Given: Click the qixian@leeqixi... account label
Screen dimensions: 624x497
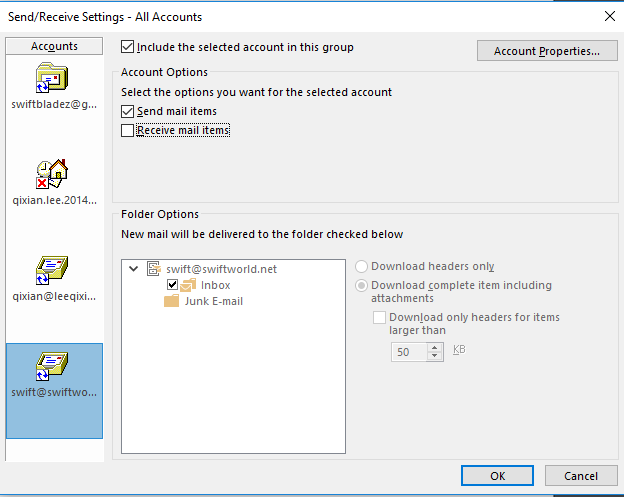Looking at the screenshot, I should tap(54, 296).
